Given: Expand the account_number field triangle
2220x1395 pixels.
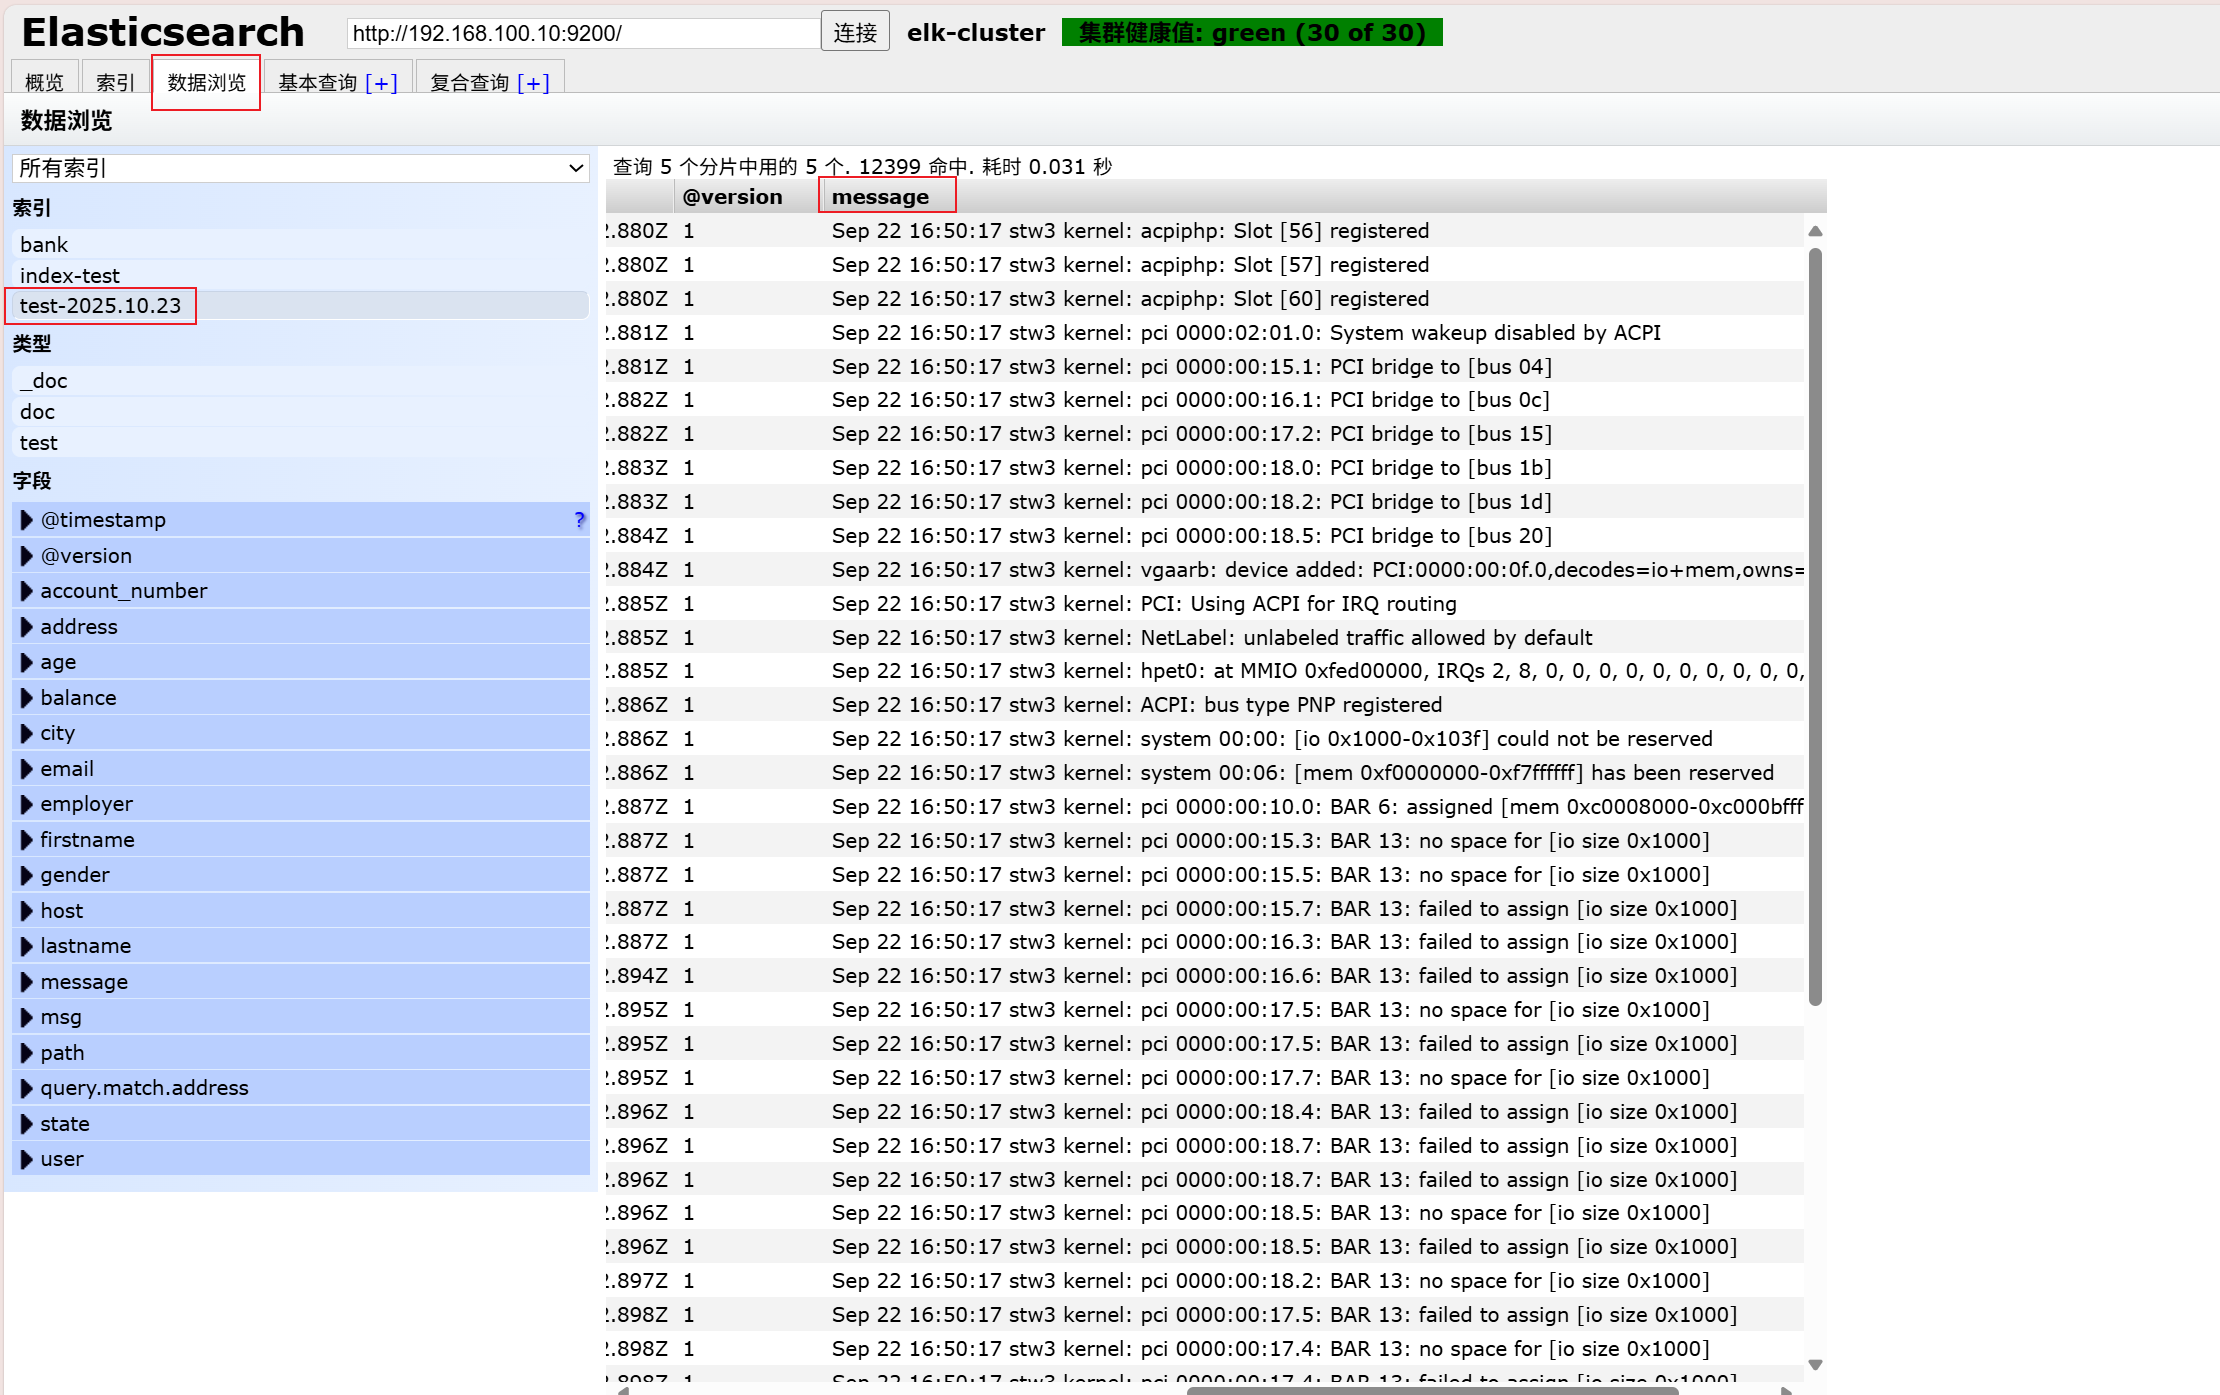Looking at the screenshot, I should click(x=27, y=591).
